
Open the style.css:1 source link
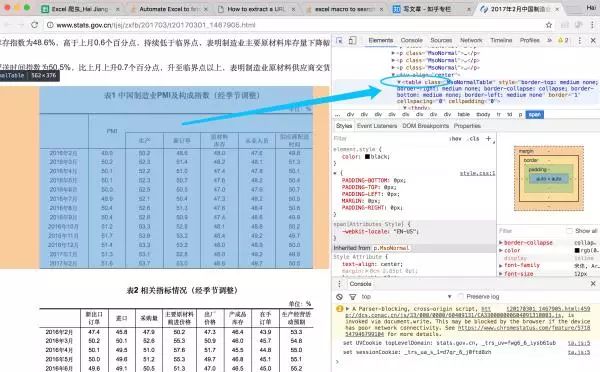click(x=477, y=173)
